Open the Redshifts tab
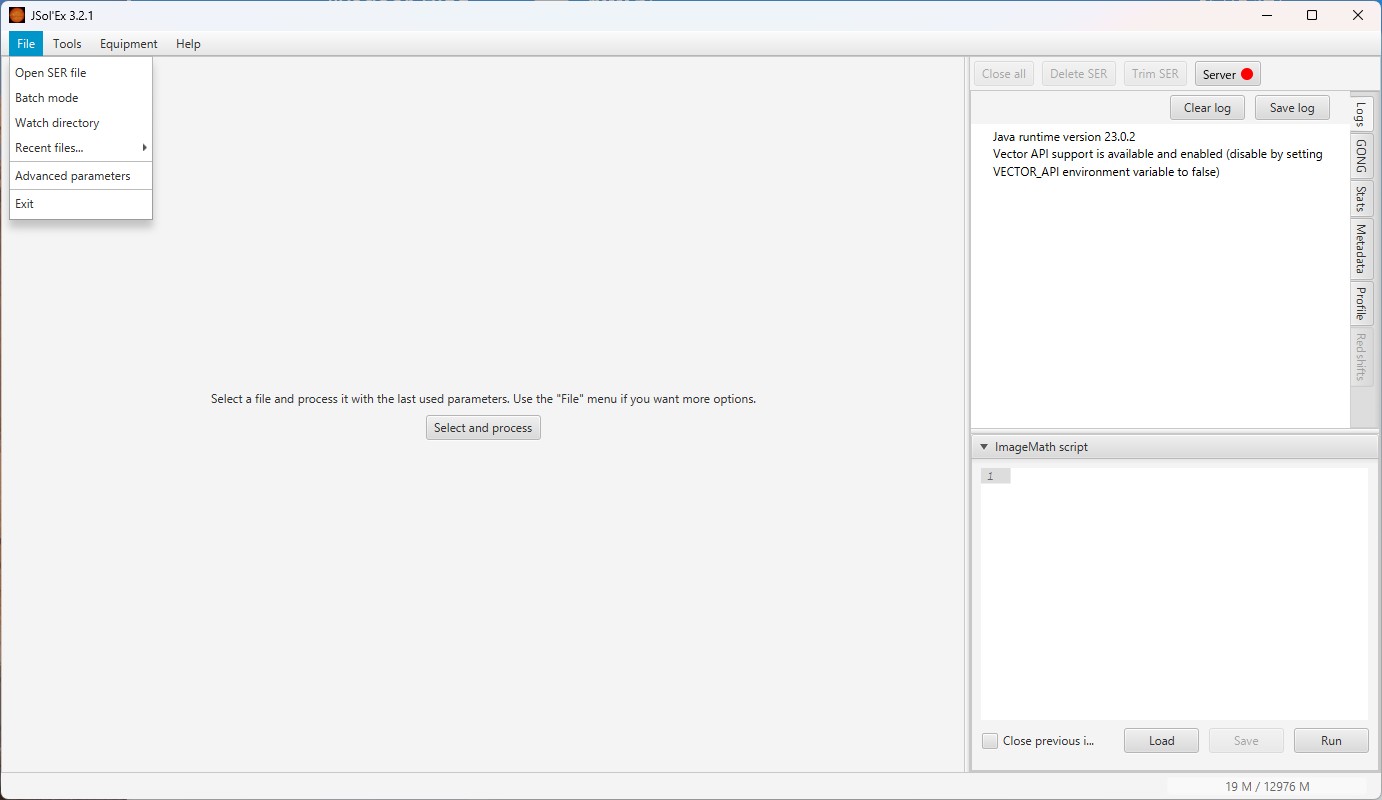The width and height of the screenshot is (1382, 800). (x=1361, y=357)
